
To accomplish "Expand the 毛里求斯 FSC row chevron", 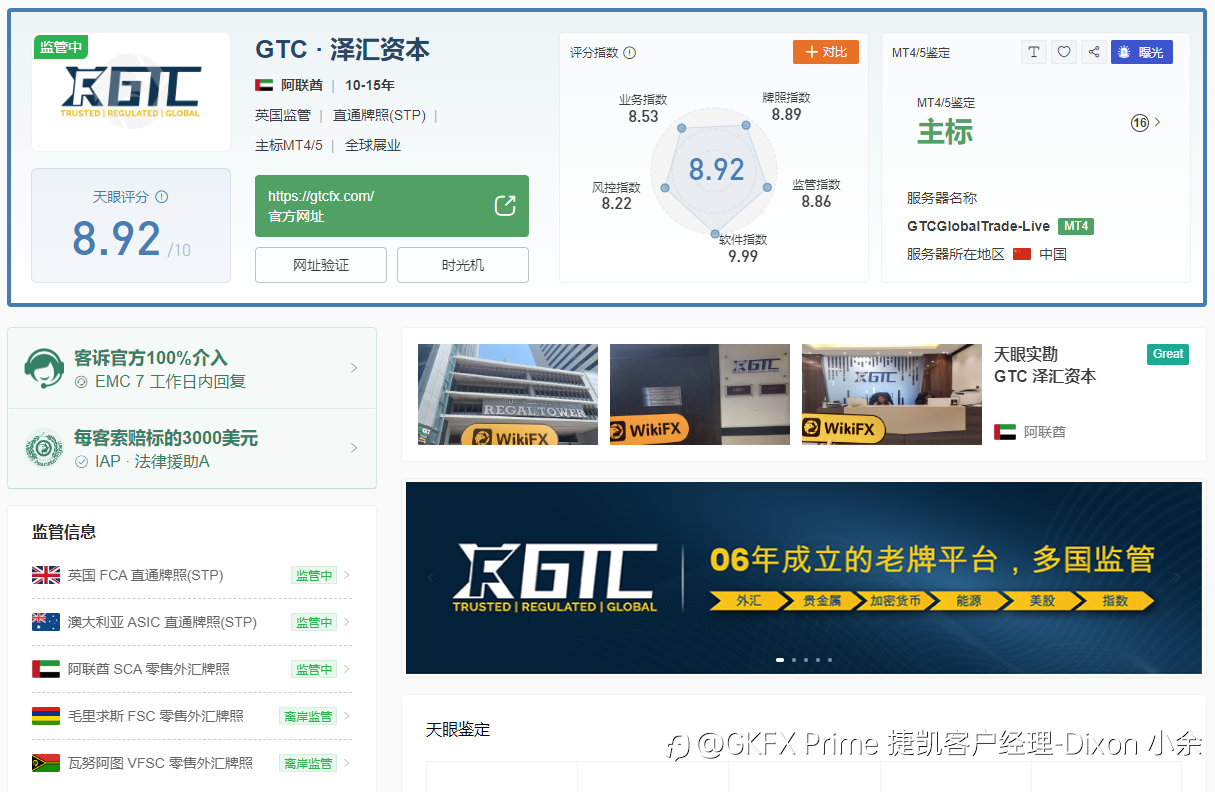I will 347,716.
